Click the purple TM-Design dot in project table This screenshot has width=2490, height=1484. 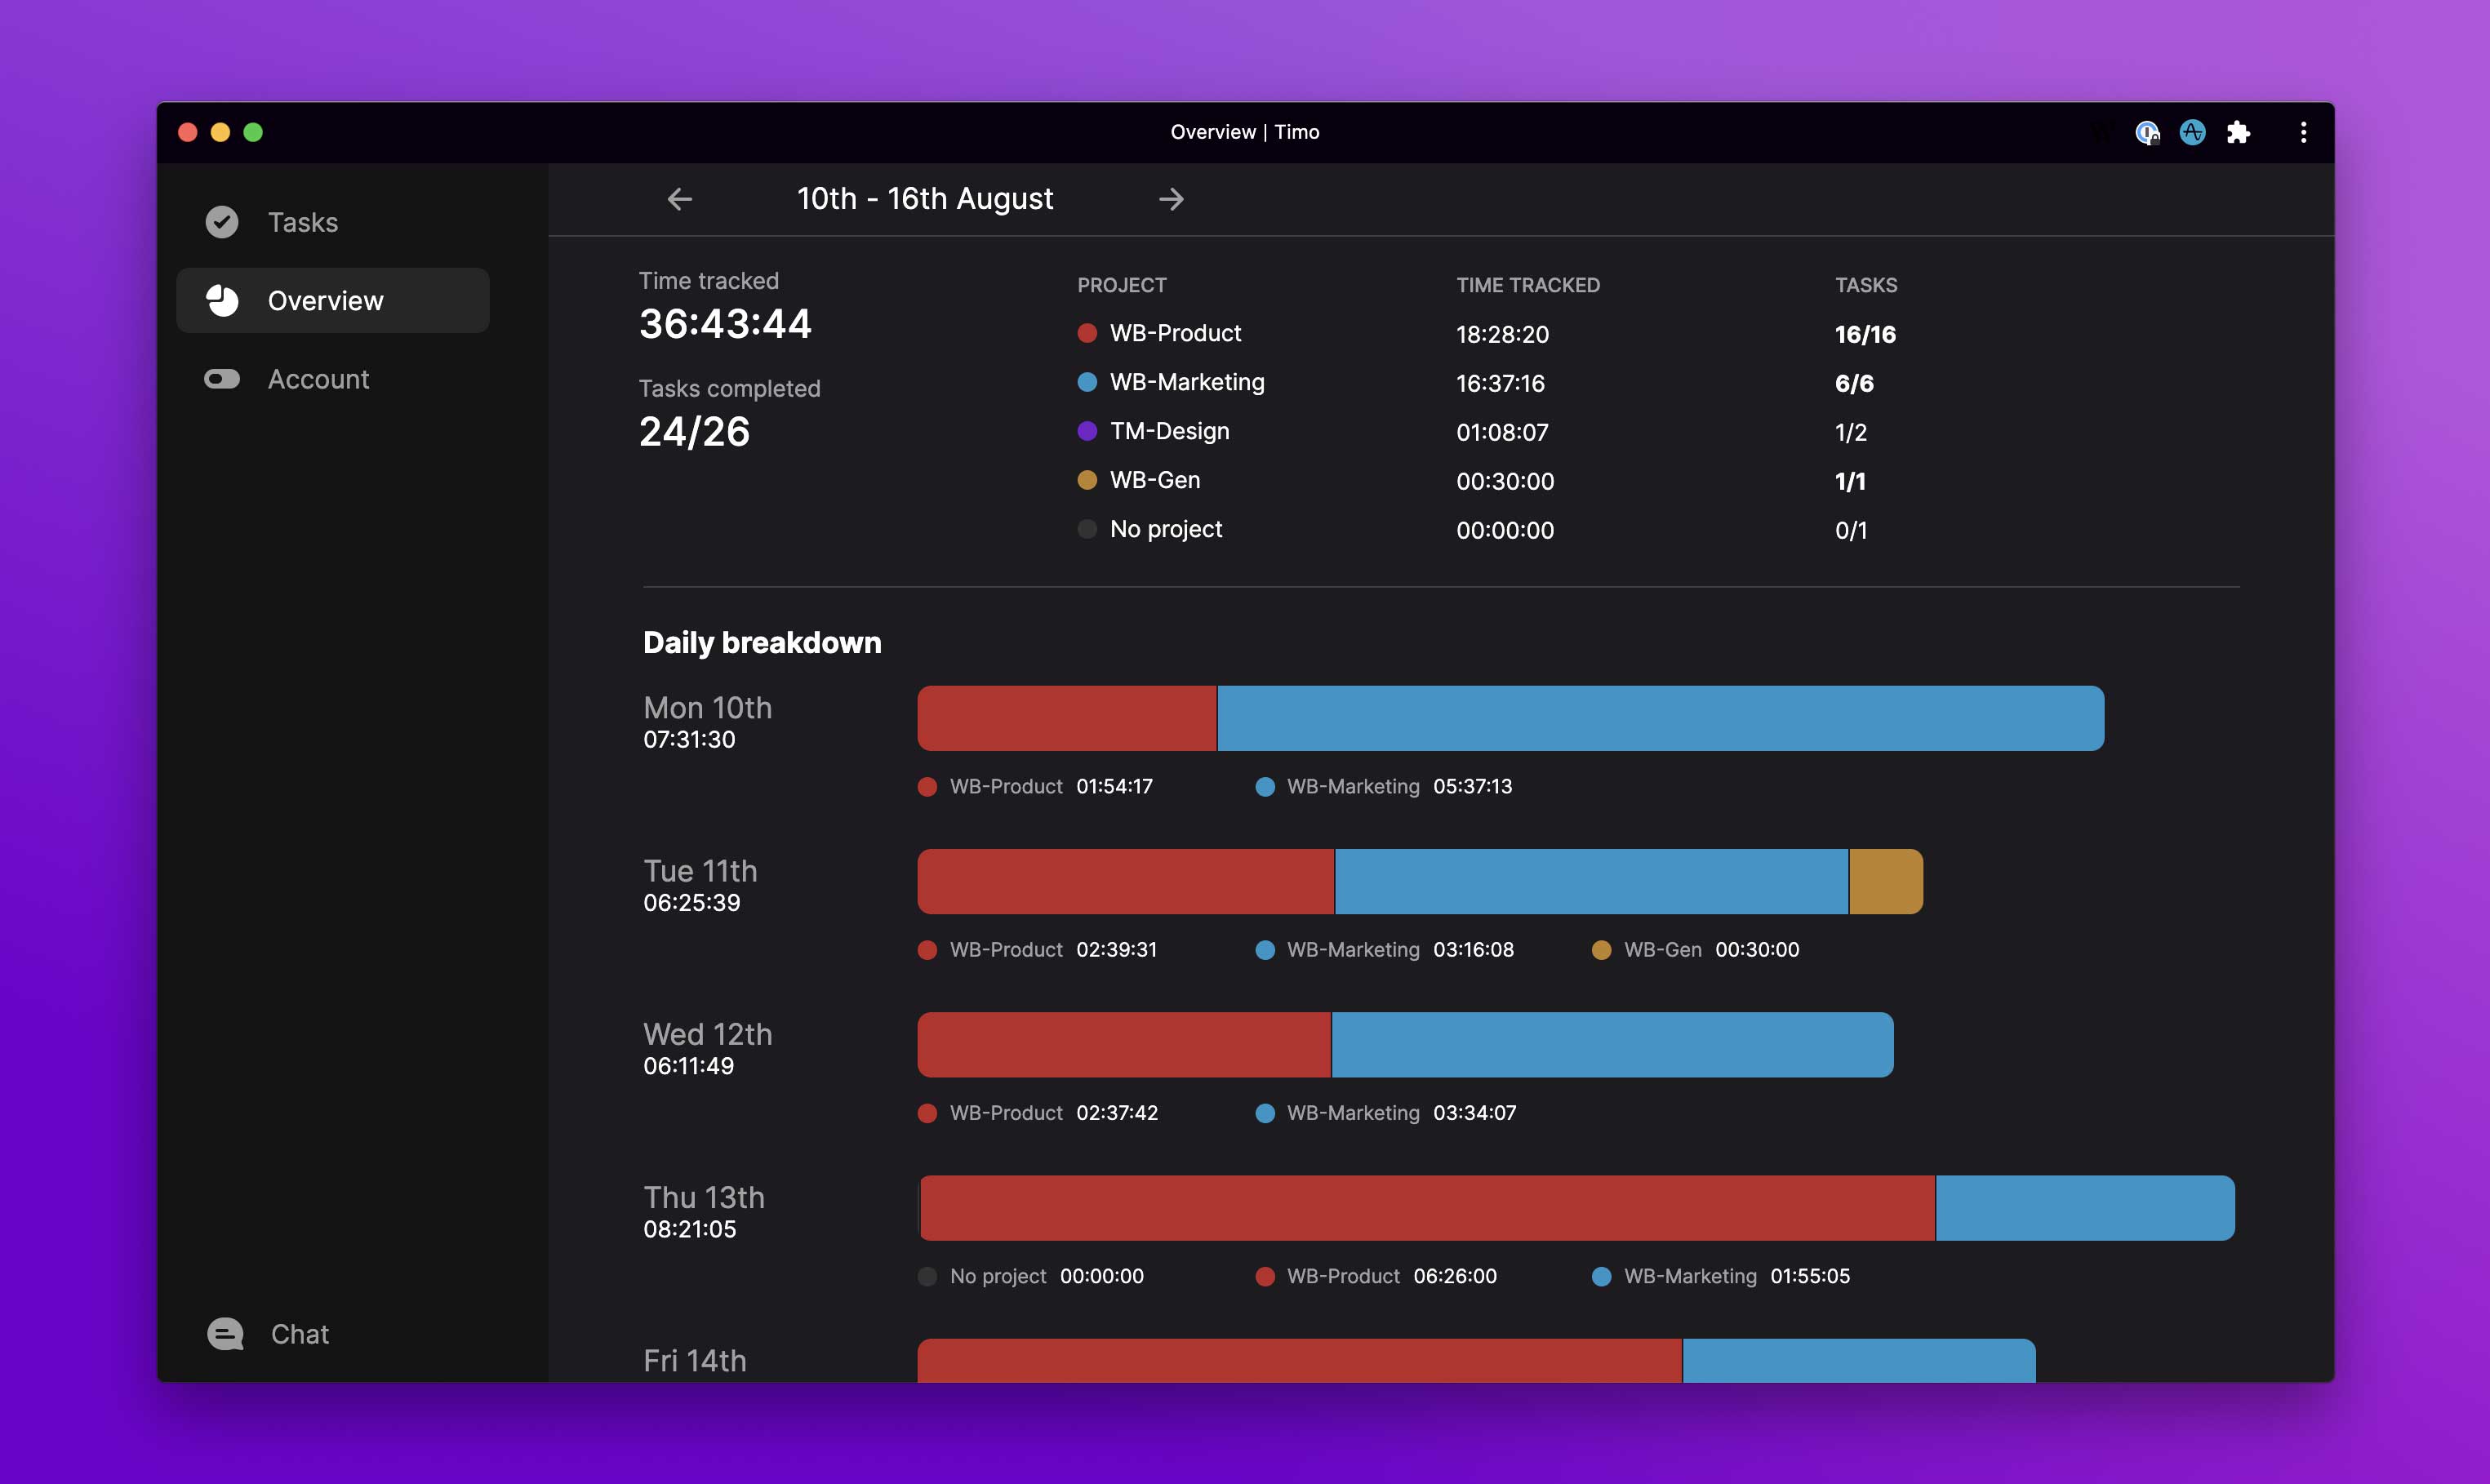(1087, 431)
